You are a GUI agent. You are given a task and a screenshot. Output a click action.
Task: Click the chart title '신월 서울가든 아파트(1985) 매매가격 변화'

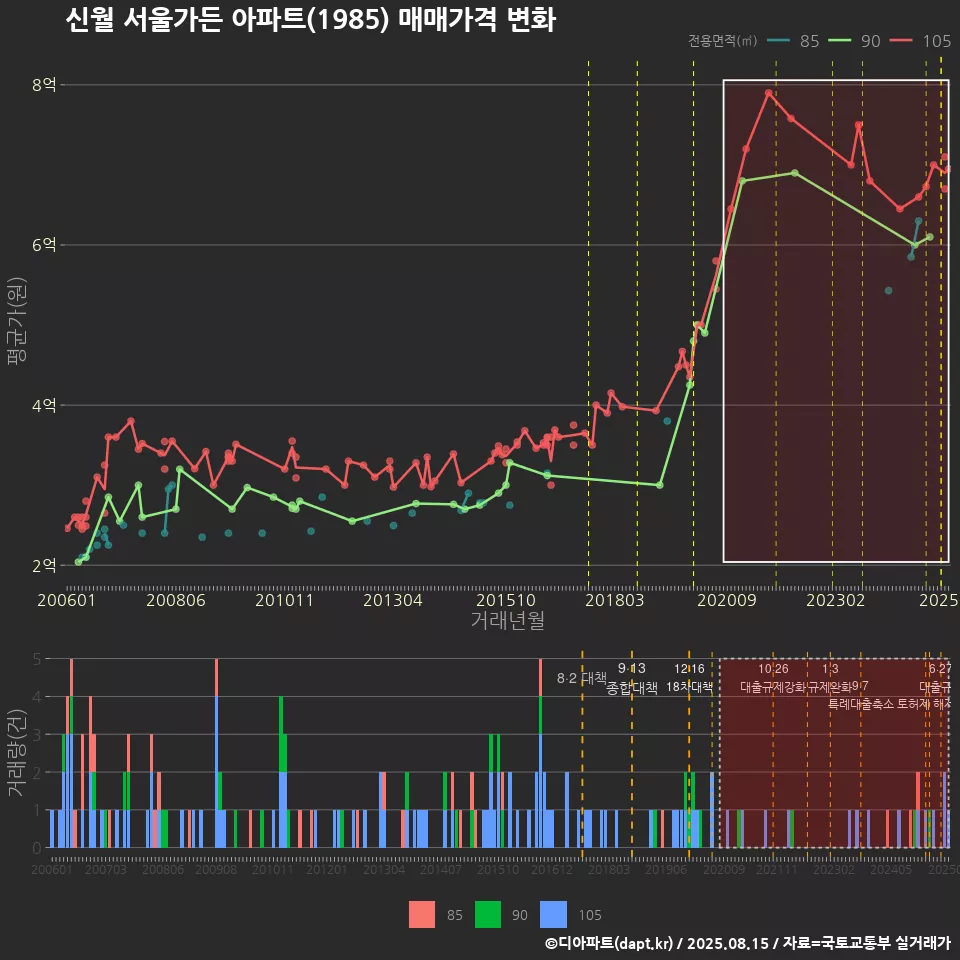310,20
